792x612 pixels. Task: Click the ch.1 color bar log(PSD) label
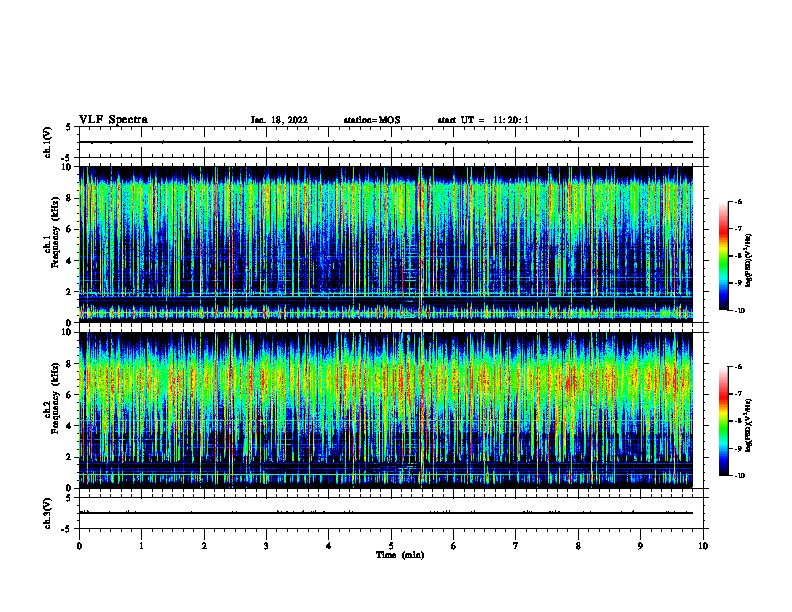pos(749,260)
